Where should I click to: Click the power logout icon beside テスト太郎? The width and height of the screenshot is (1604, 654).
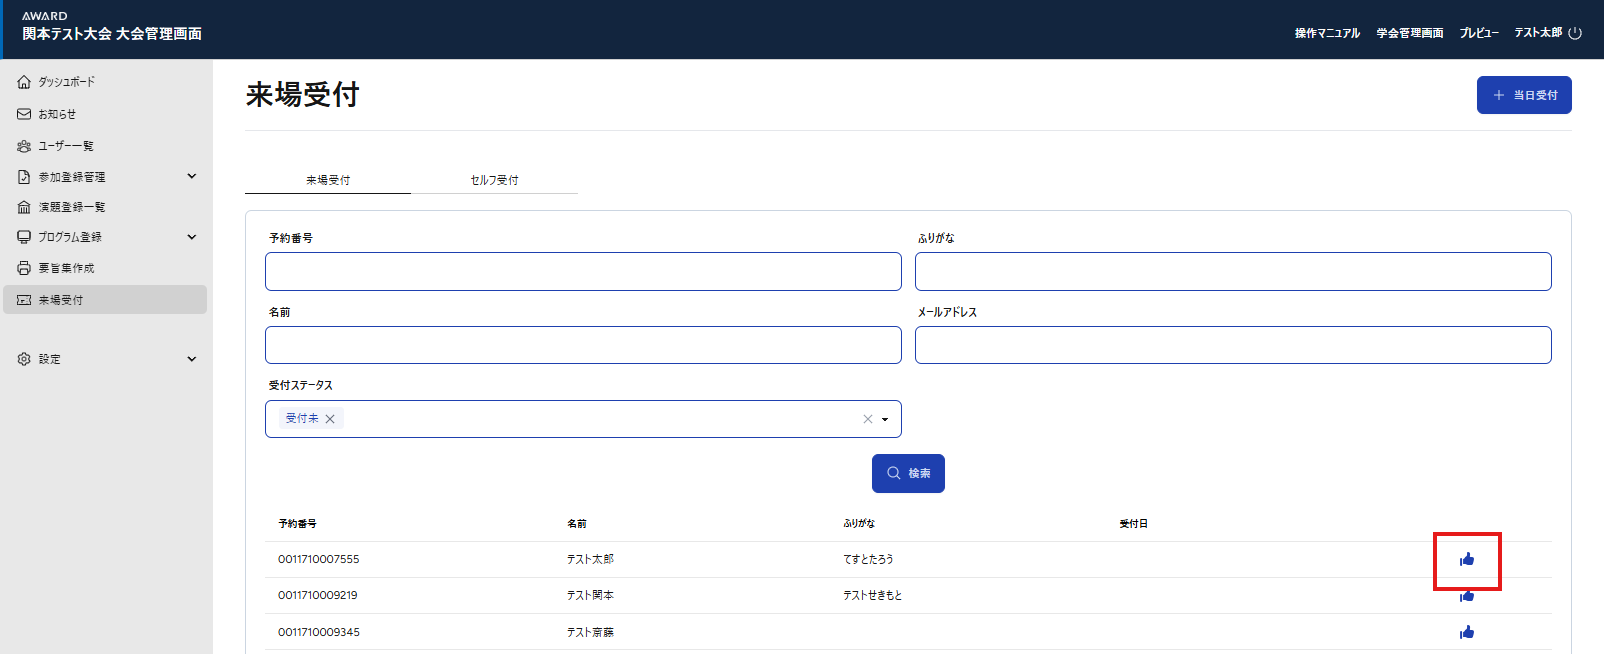tap(1575, 33)
